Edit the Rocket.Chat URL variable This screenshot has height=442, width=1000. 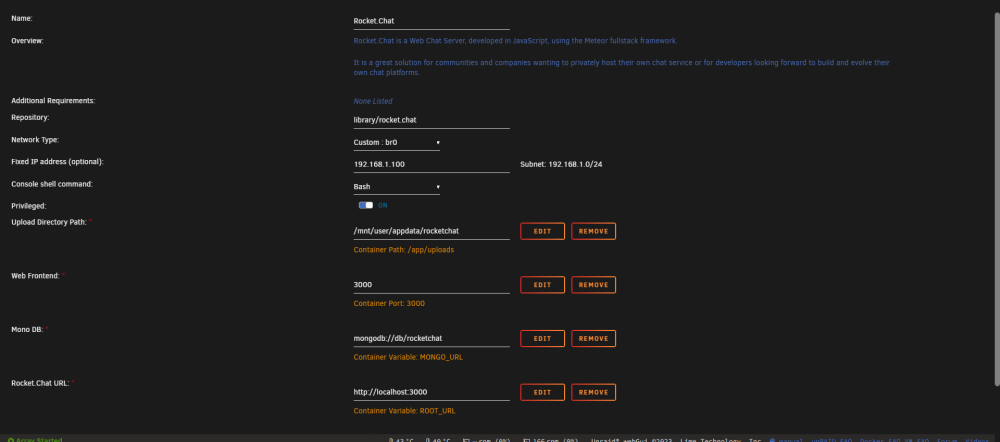[542, 392]
